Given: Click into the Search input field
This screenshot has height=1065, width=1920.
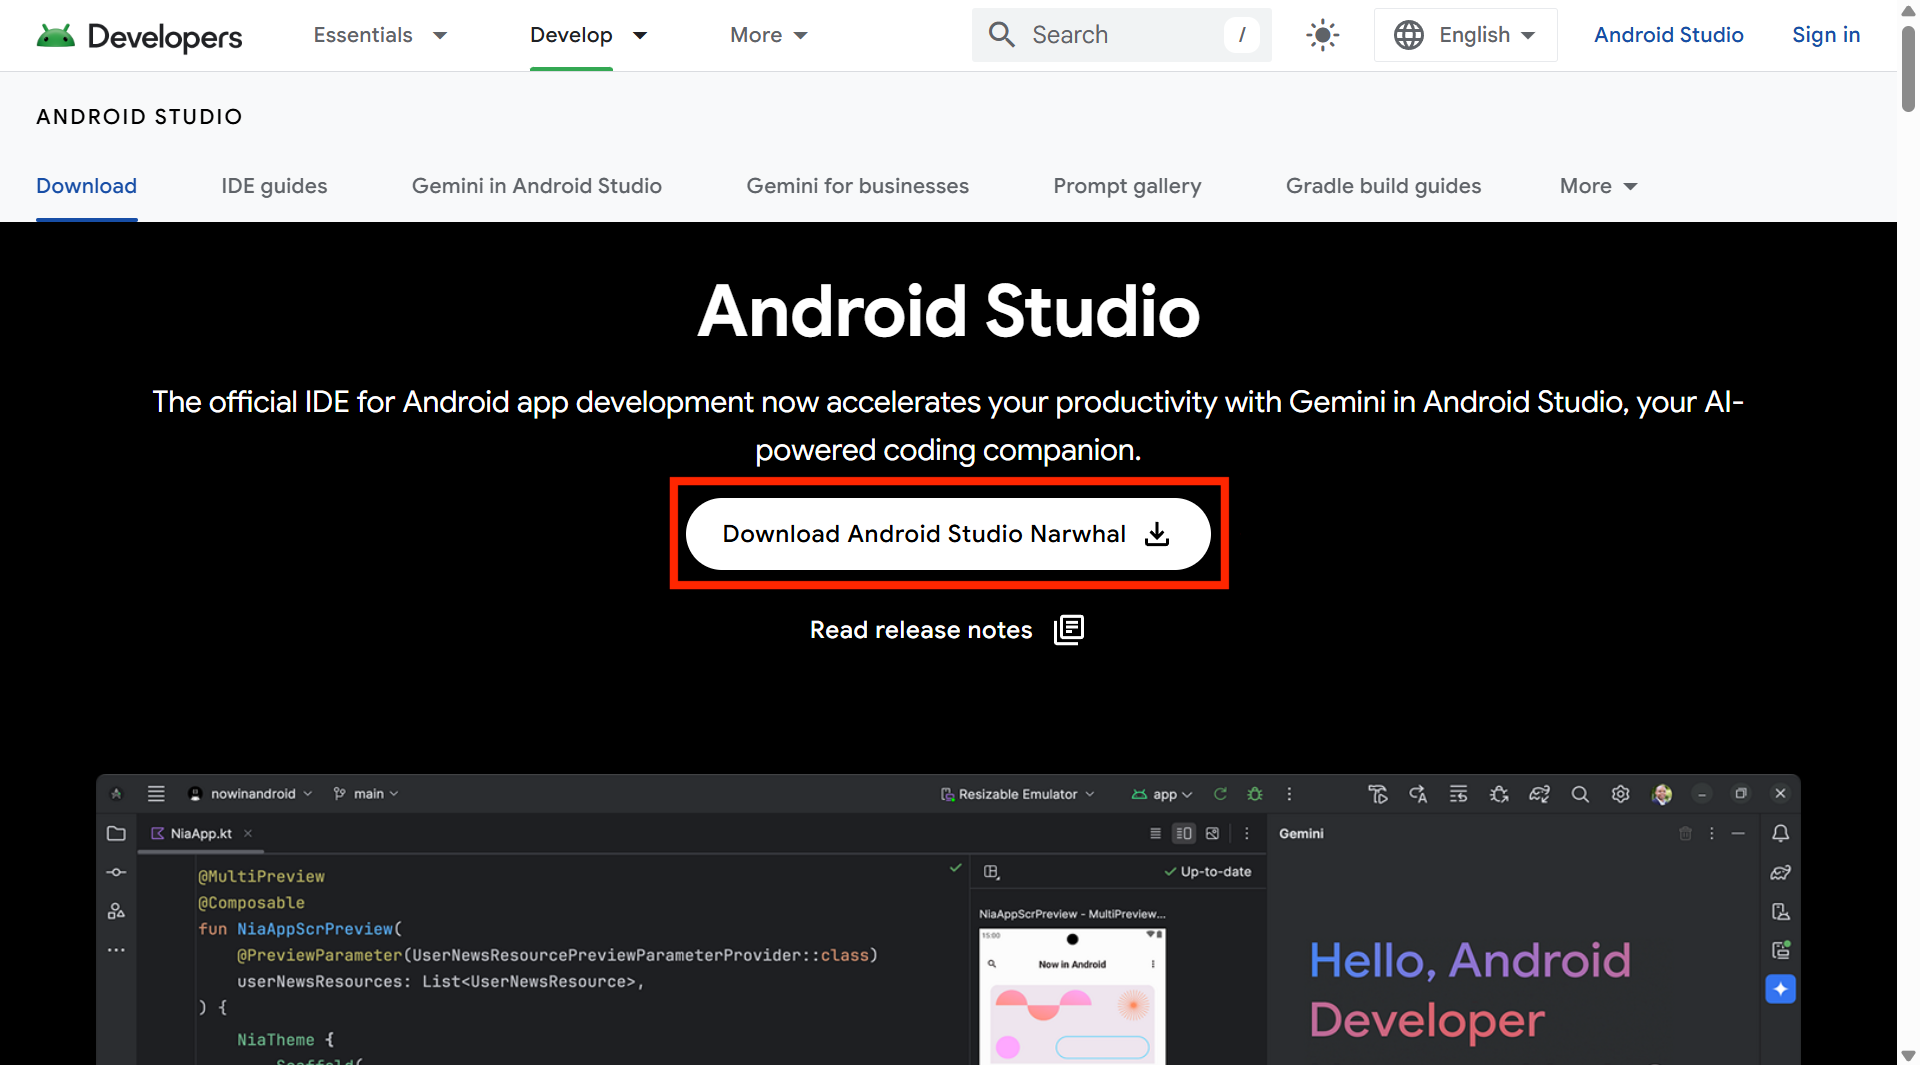Looking at the screenshot, I should coord(1122,35).
